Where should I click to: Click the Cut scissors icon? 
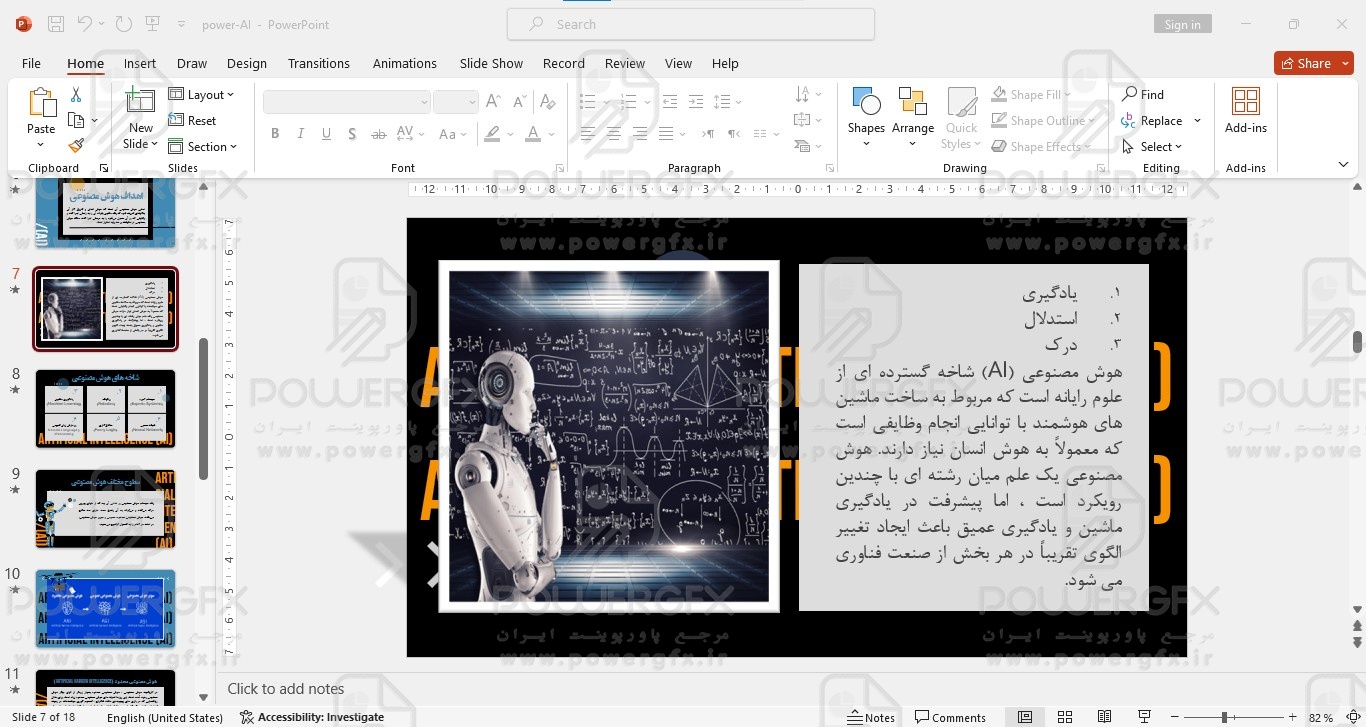(76, 95)
